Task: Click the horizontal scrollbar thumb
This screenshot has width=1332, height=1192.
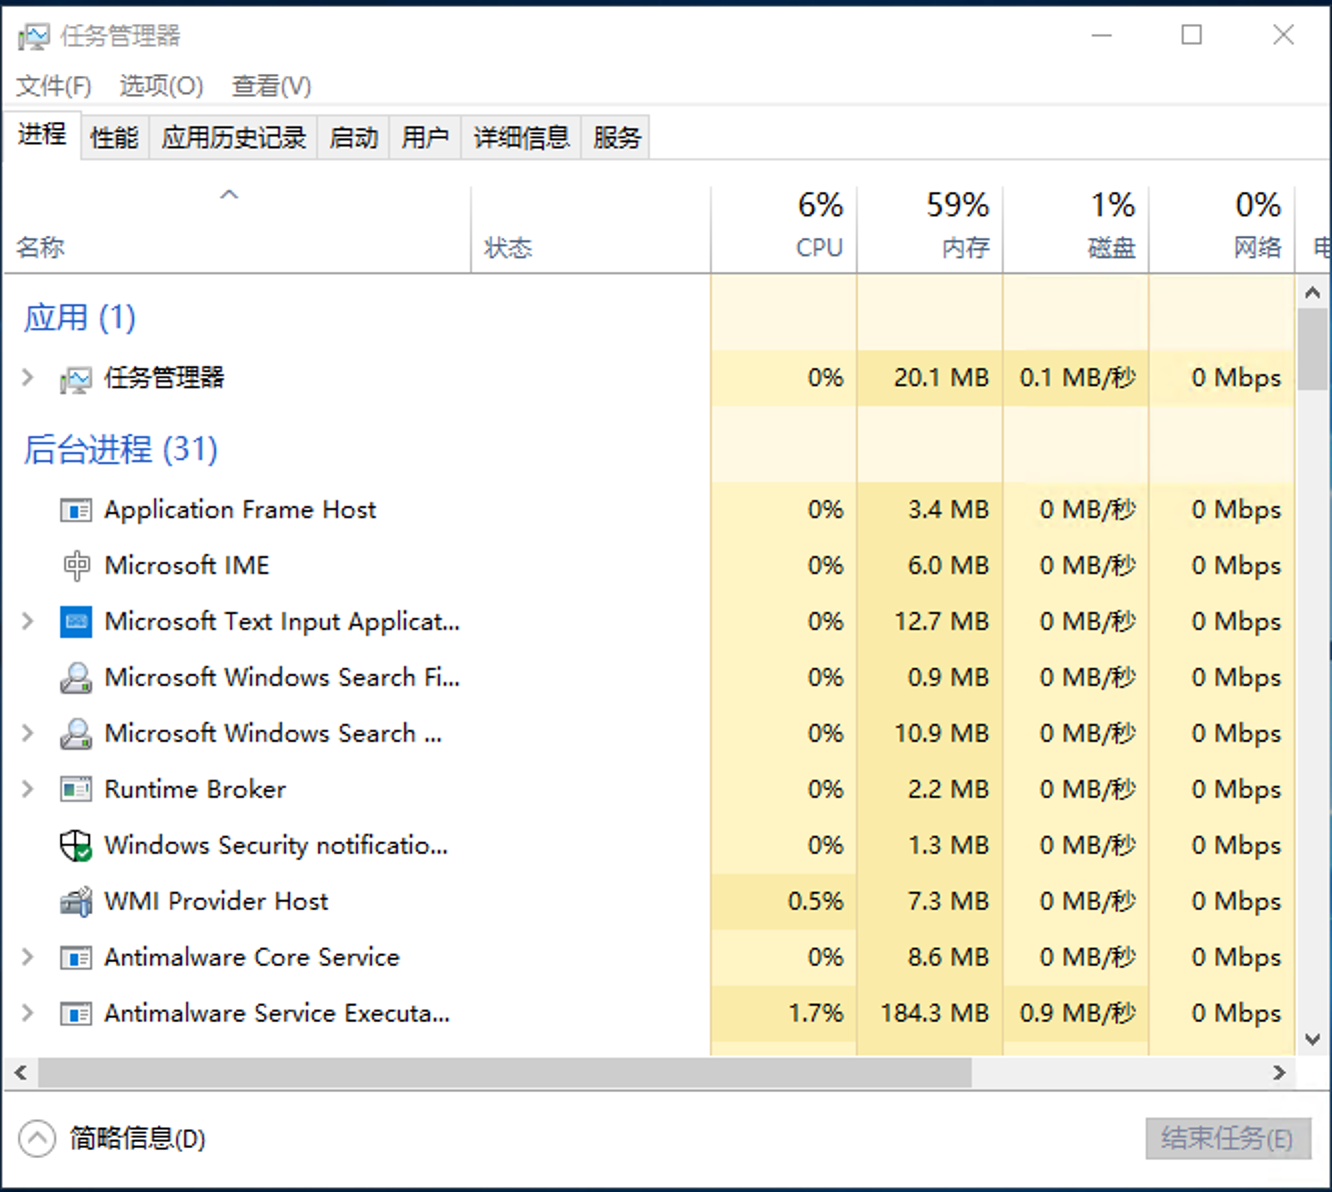Action: pyautogui.click(x=505, y=1073)
